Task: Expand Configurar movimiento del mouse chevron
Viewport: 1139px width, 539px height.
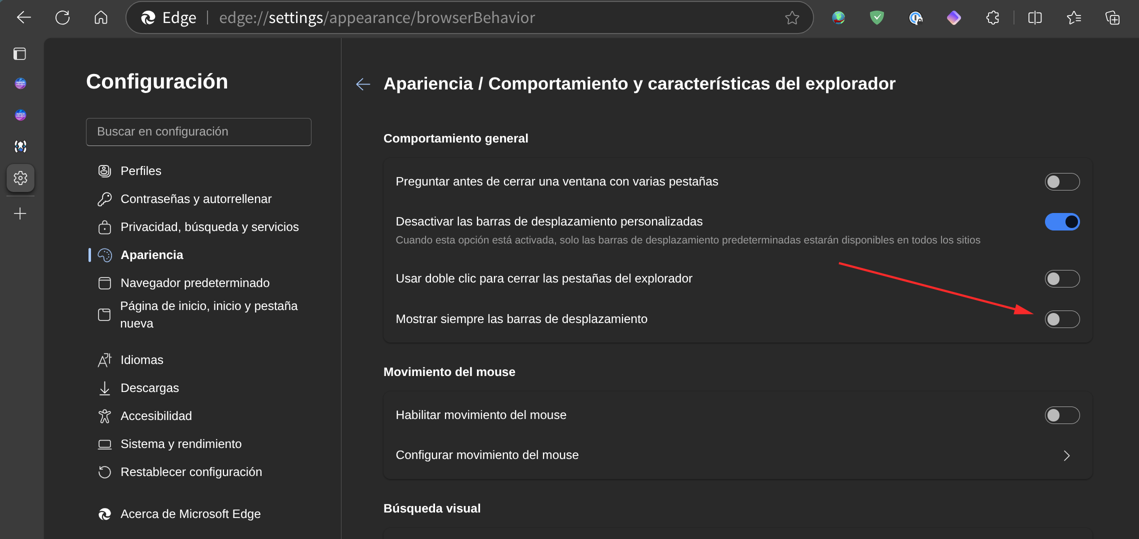Action: click(x=1066, y=455)
